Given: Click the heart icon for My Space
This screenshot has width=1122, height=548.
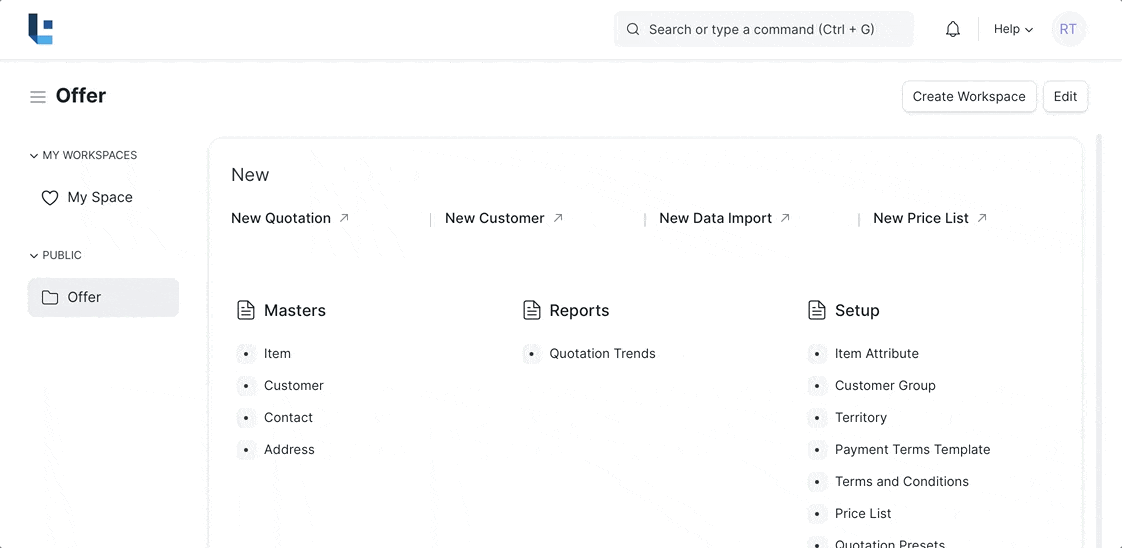Looking at the screenshot, I should tap(50, 198).
